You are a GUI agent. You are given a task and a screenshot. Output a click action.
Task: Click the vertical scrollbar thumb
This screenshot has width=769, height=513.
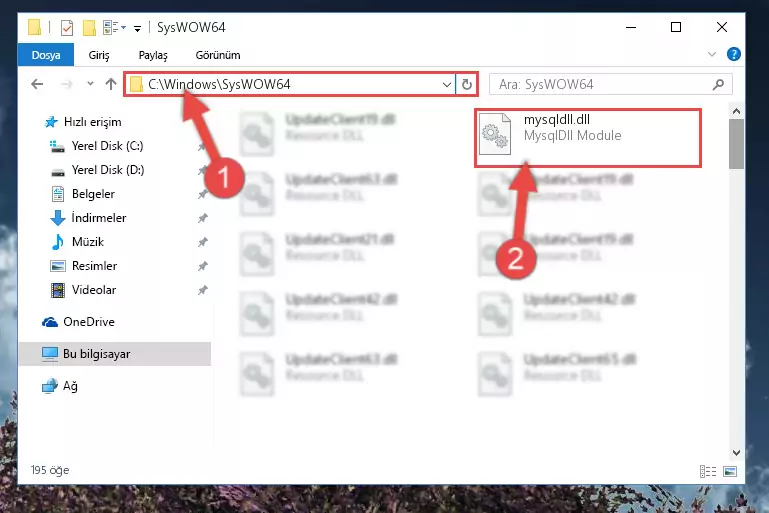[x=736, y=144]
